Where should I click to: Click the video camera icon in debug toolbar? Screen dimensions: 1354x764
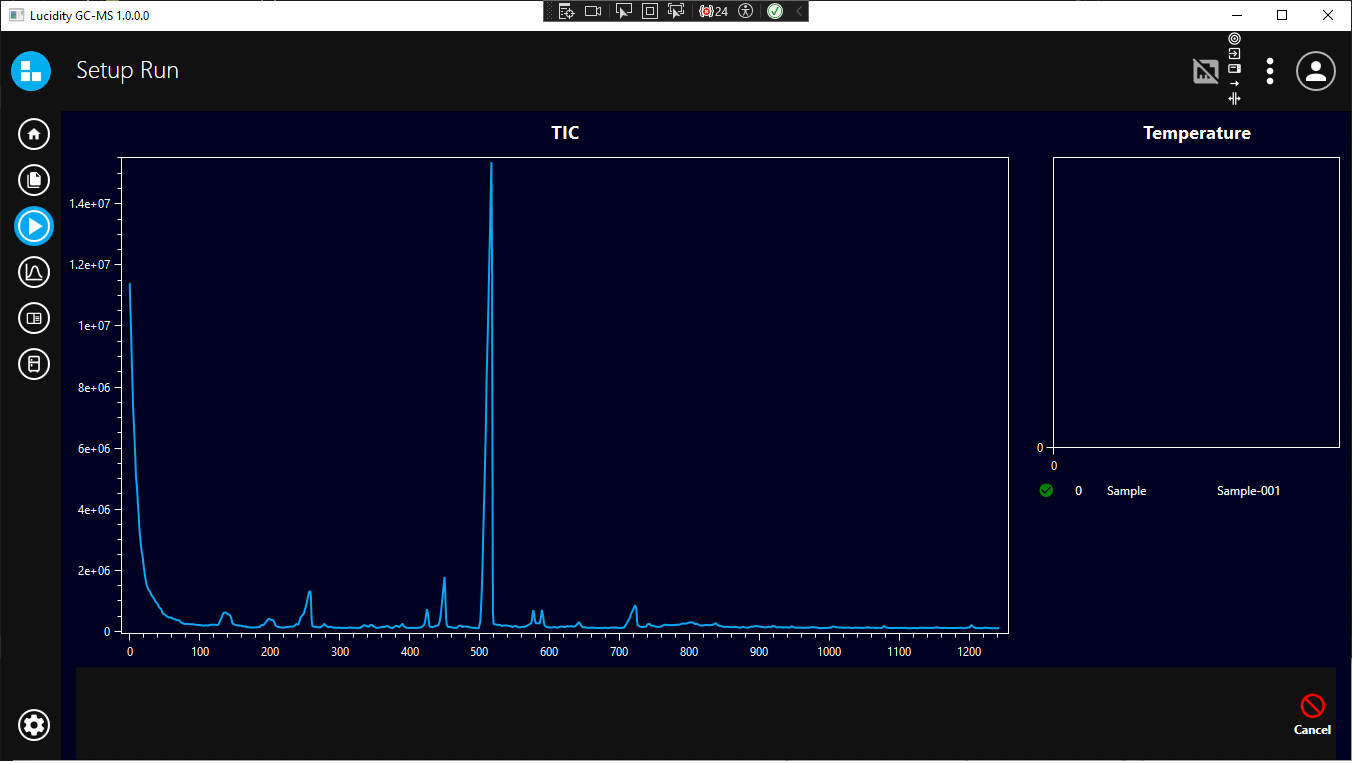coord(593,11)
